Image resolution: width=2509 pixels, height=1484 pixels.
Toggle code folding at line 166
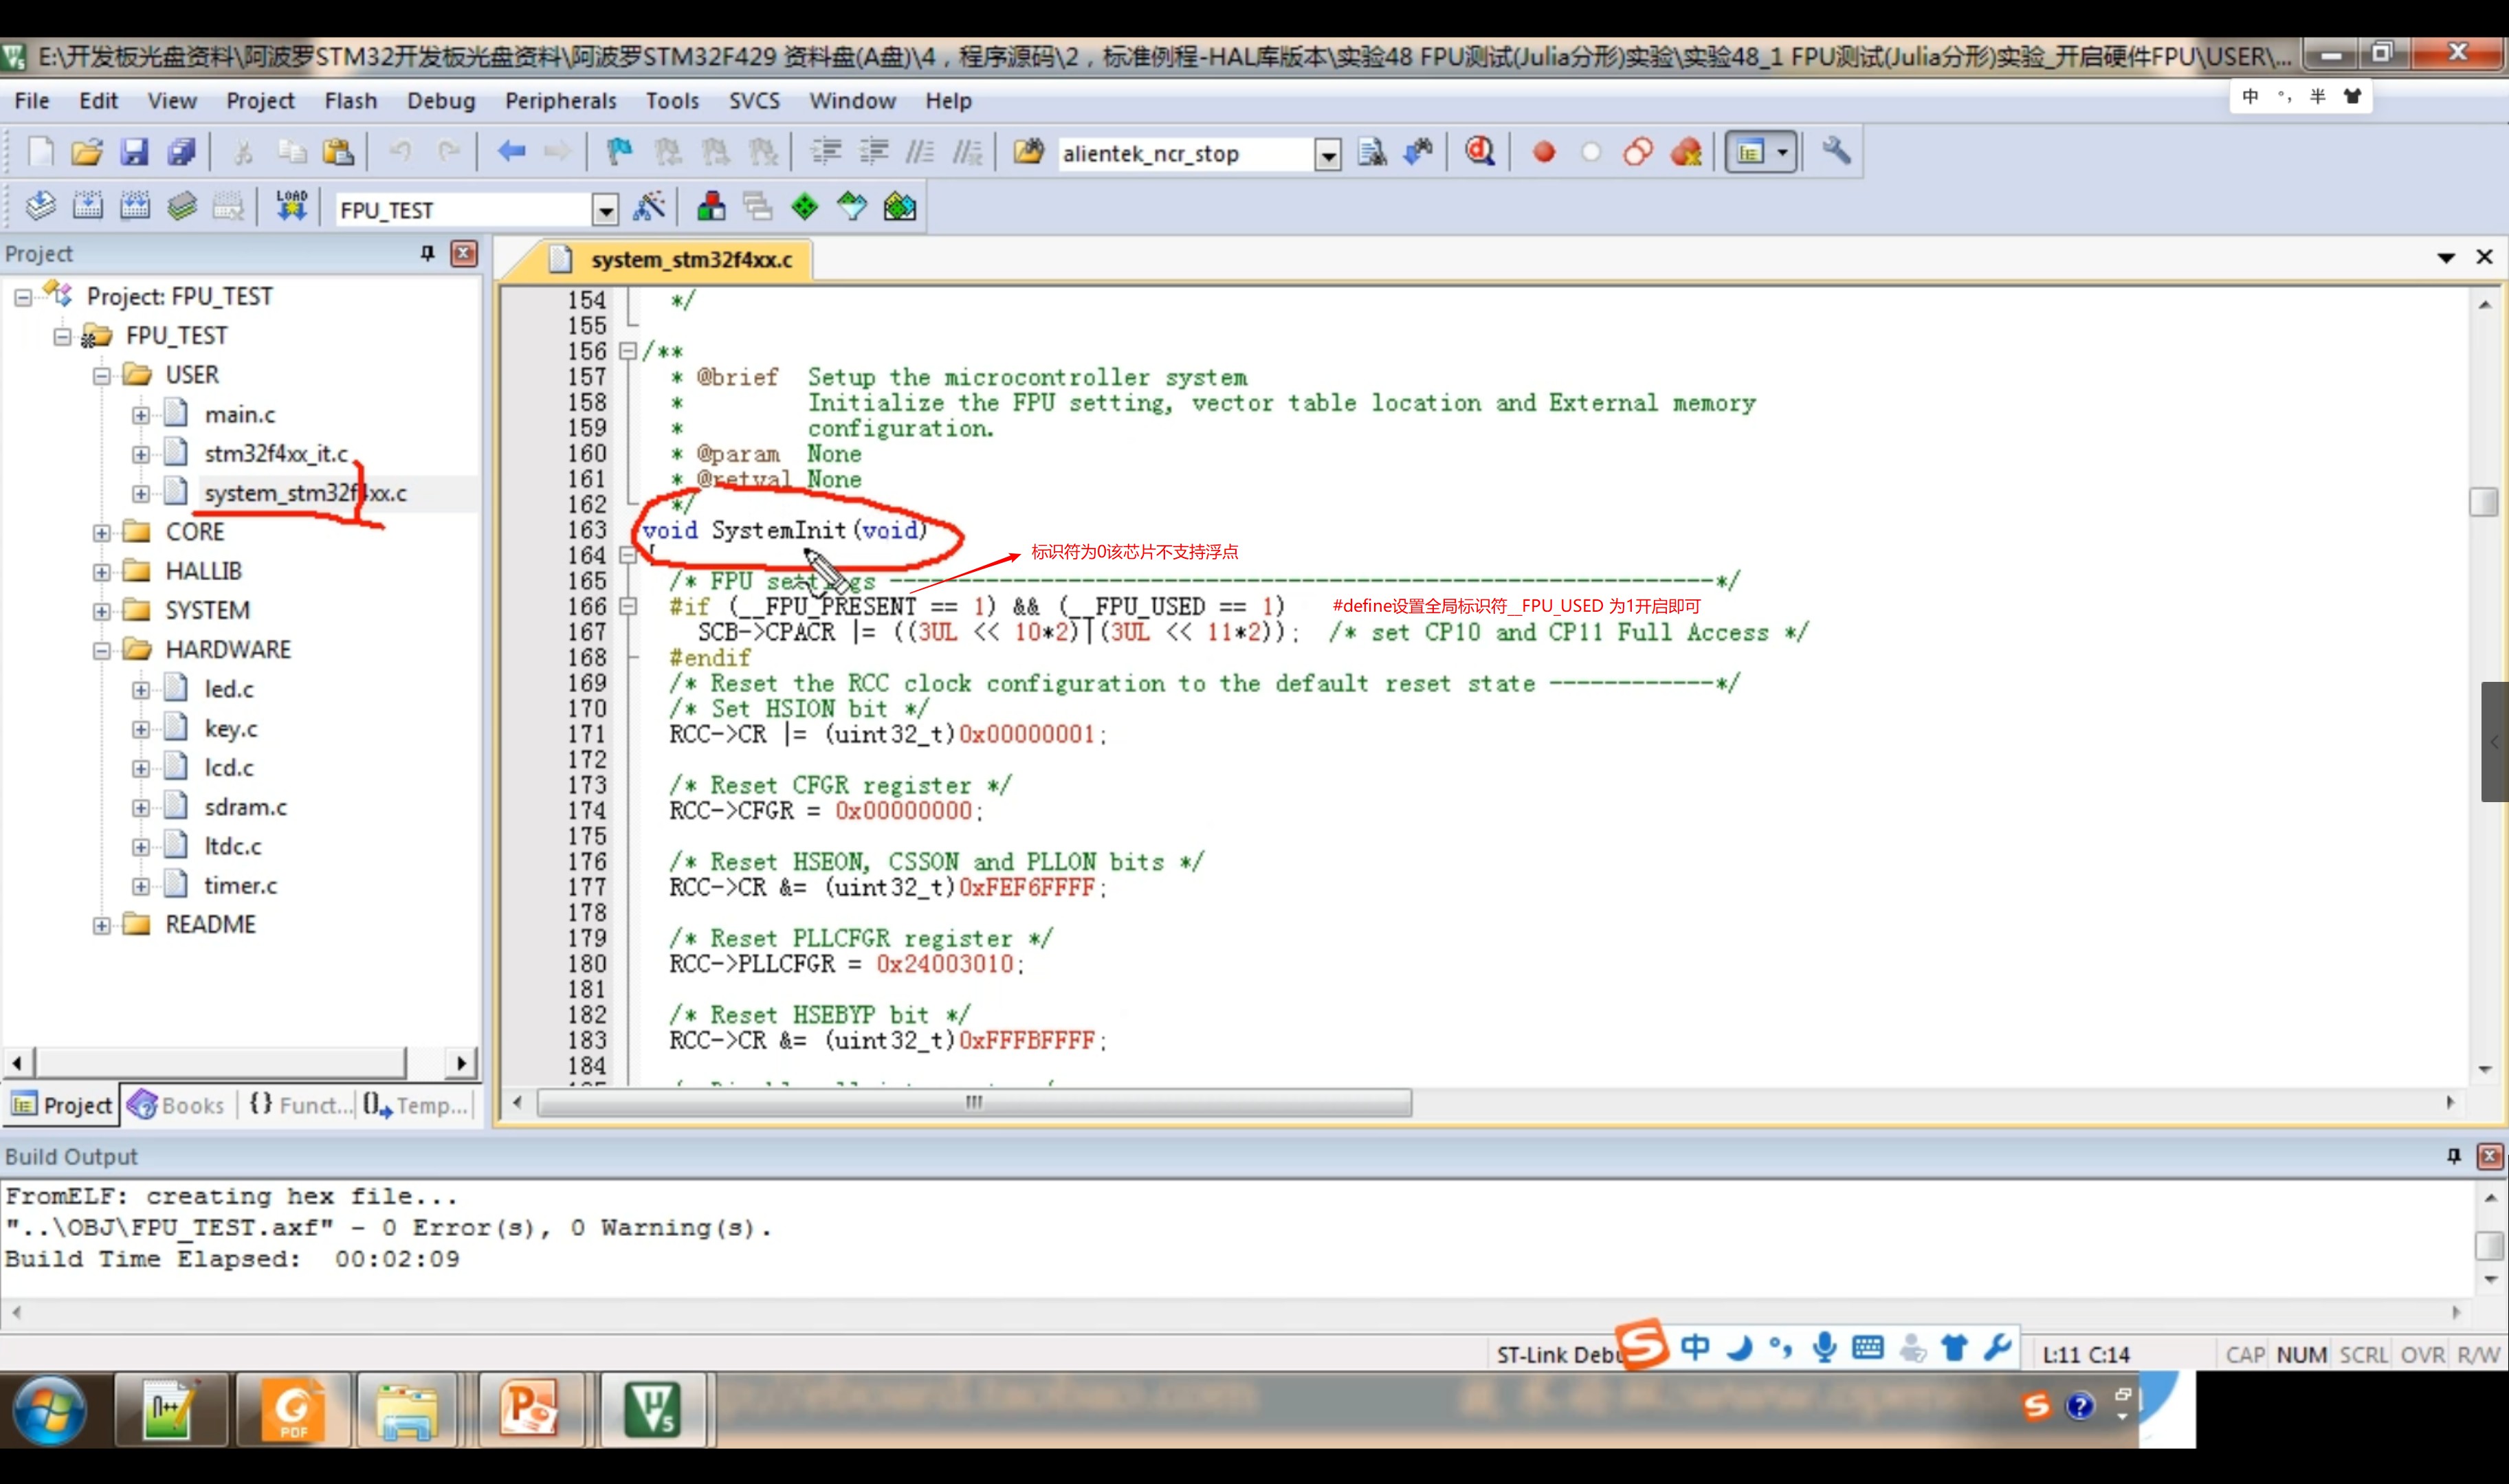[x=628, y=606]
